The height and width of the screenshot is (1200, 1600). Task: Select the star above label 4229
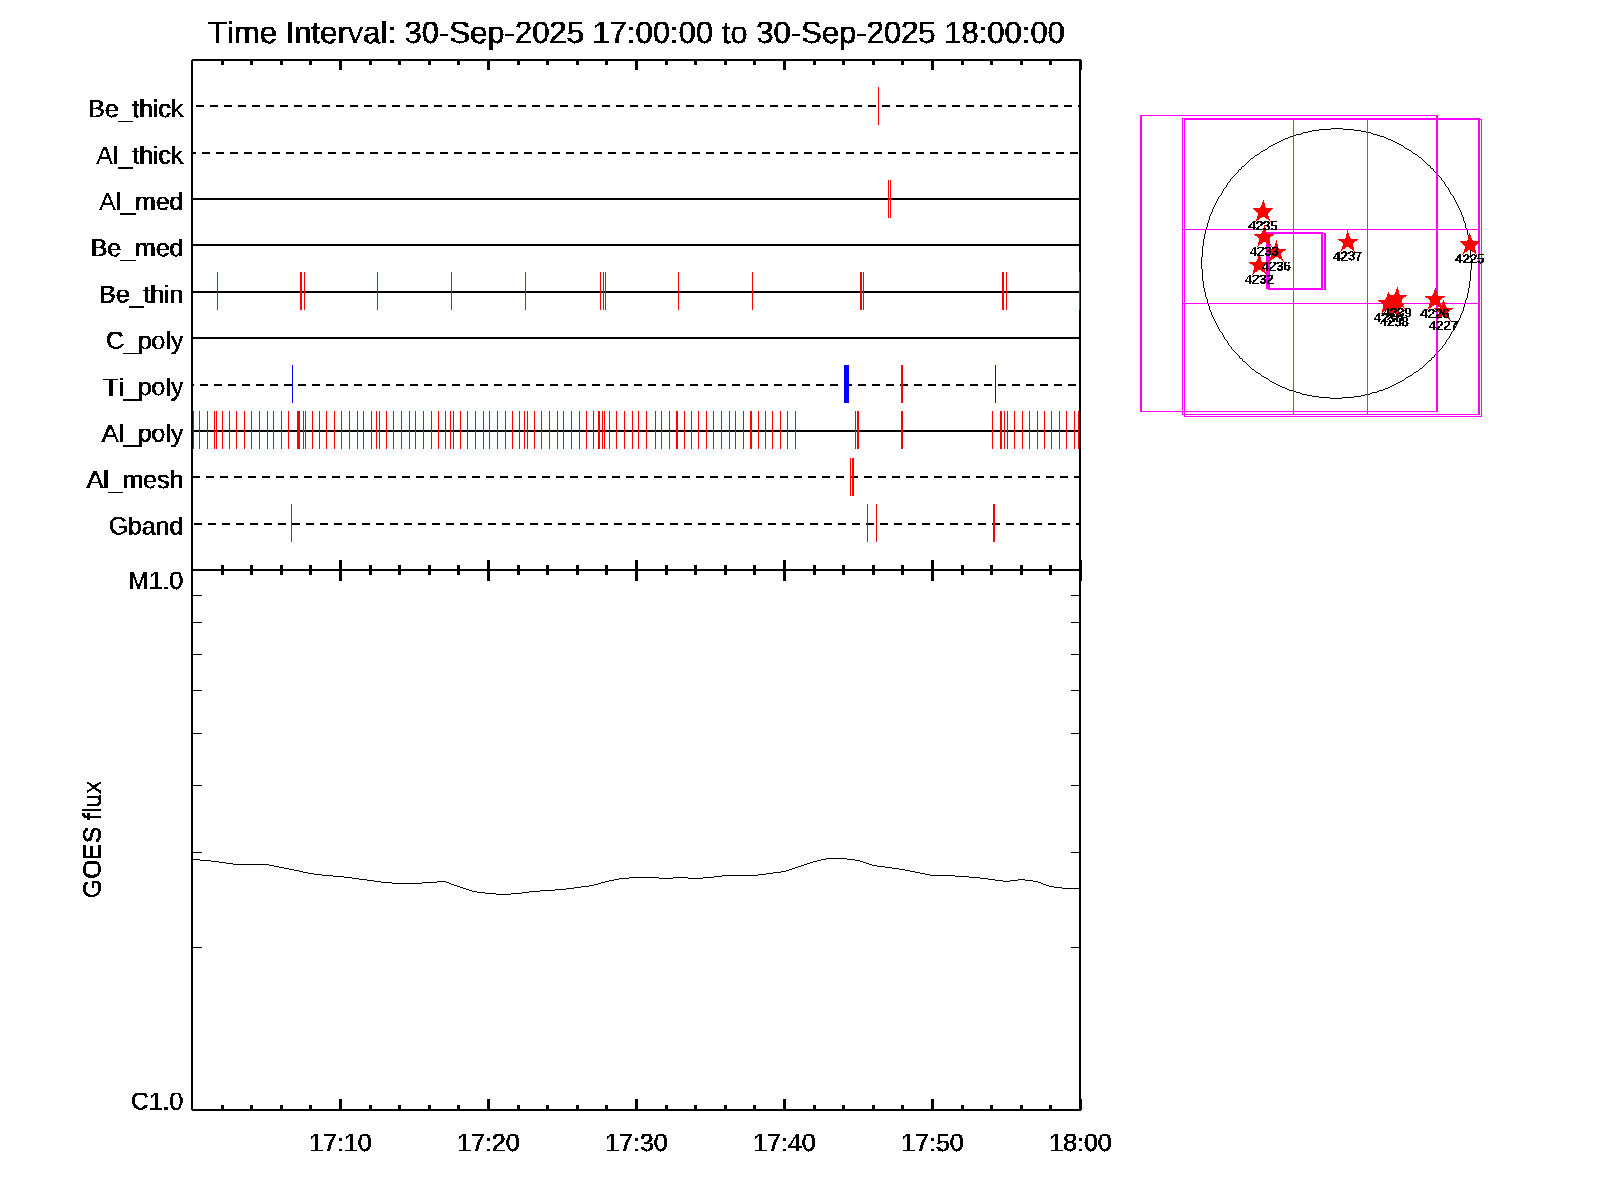[x=1397, y=299]
